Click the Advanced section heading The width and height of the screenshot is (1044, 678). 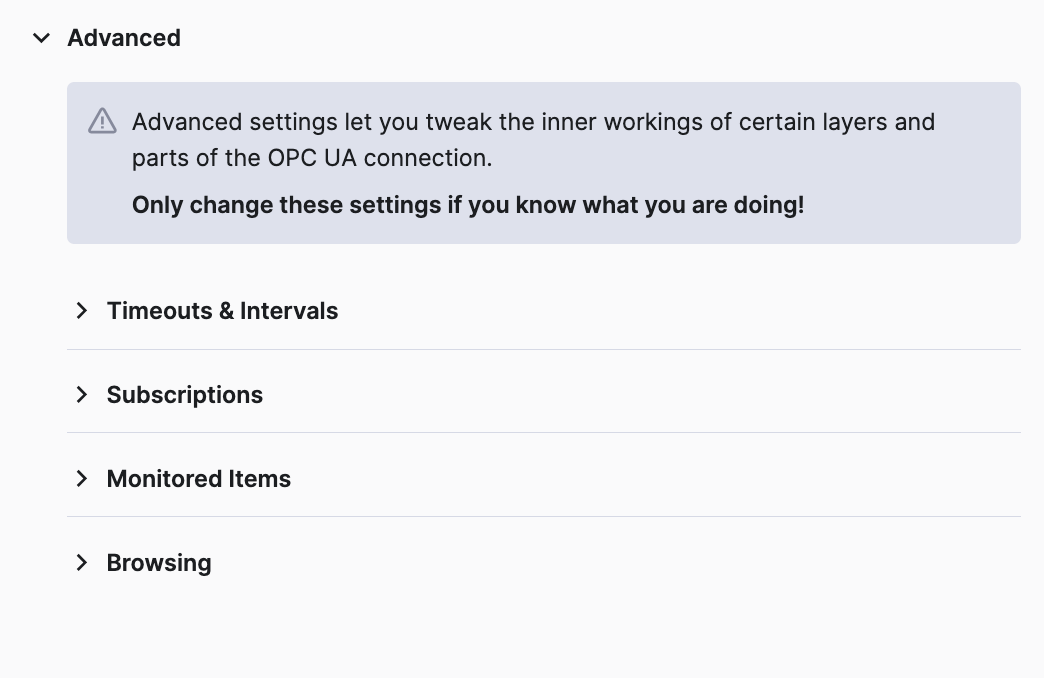[x=124, y=38]
